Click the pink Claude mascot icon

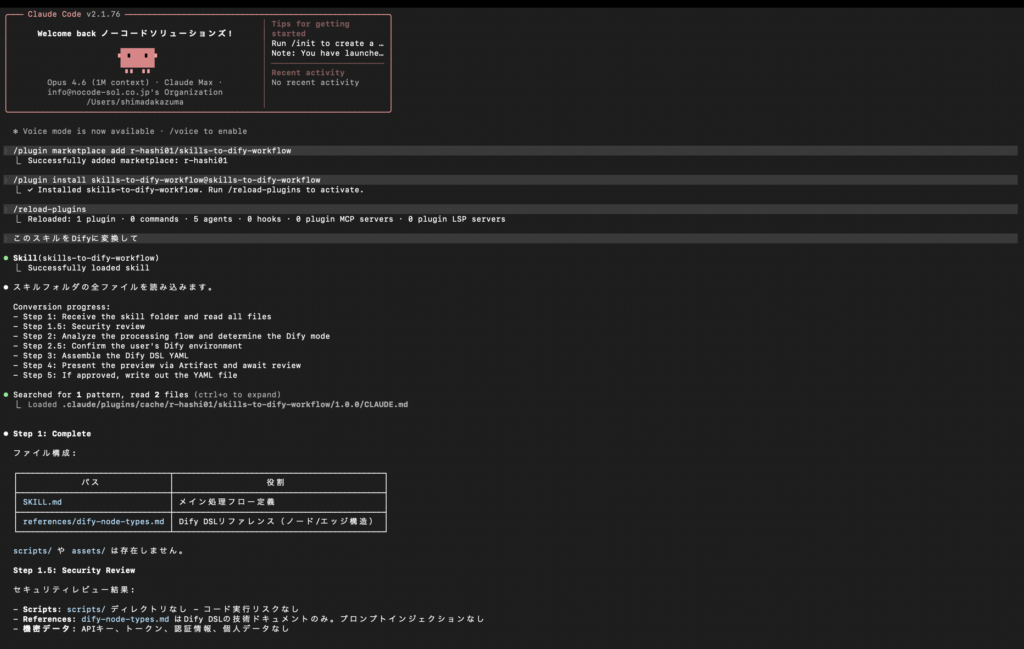click(x=138, y=59)
